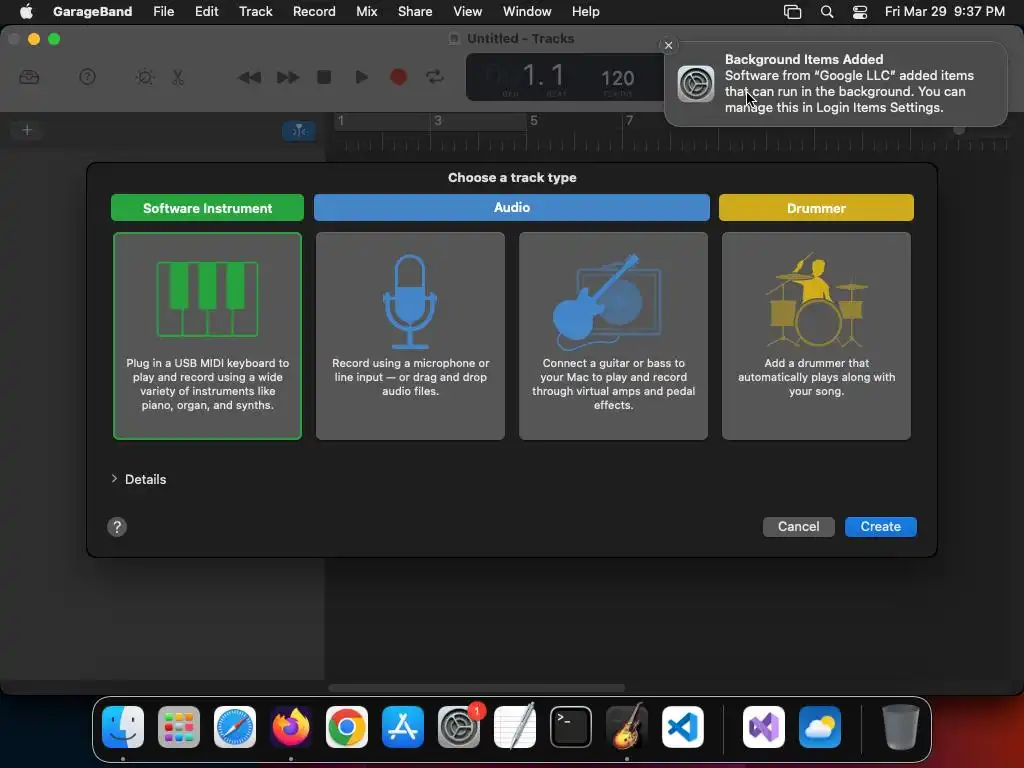The image size is (1024, 768).
Task: Choose the microphone audio recording card
Action: pos(410,336)
